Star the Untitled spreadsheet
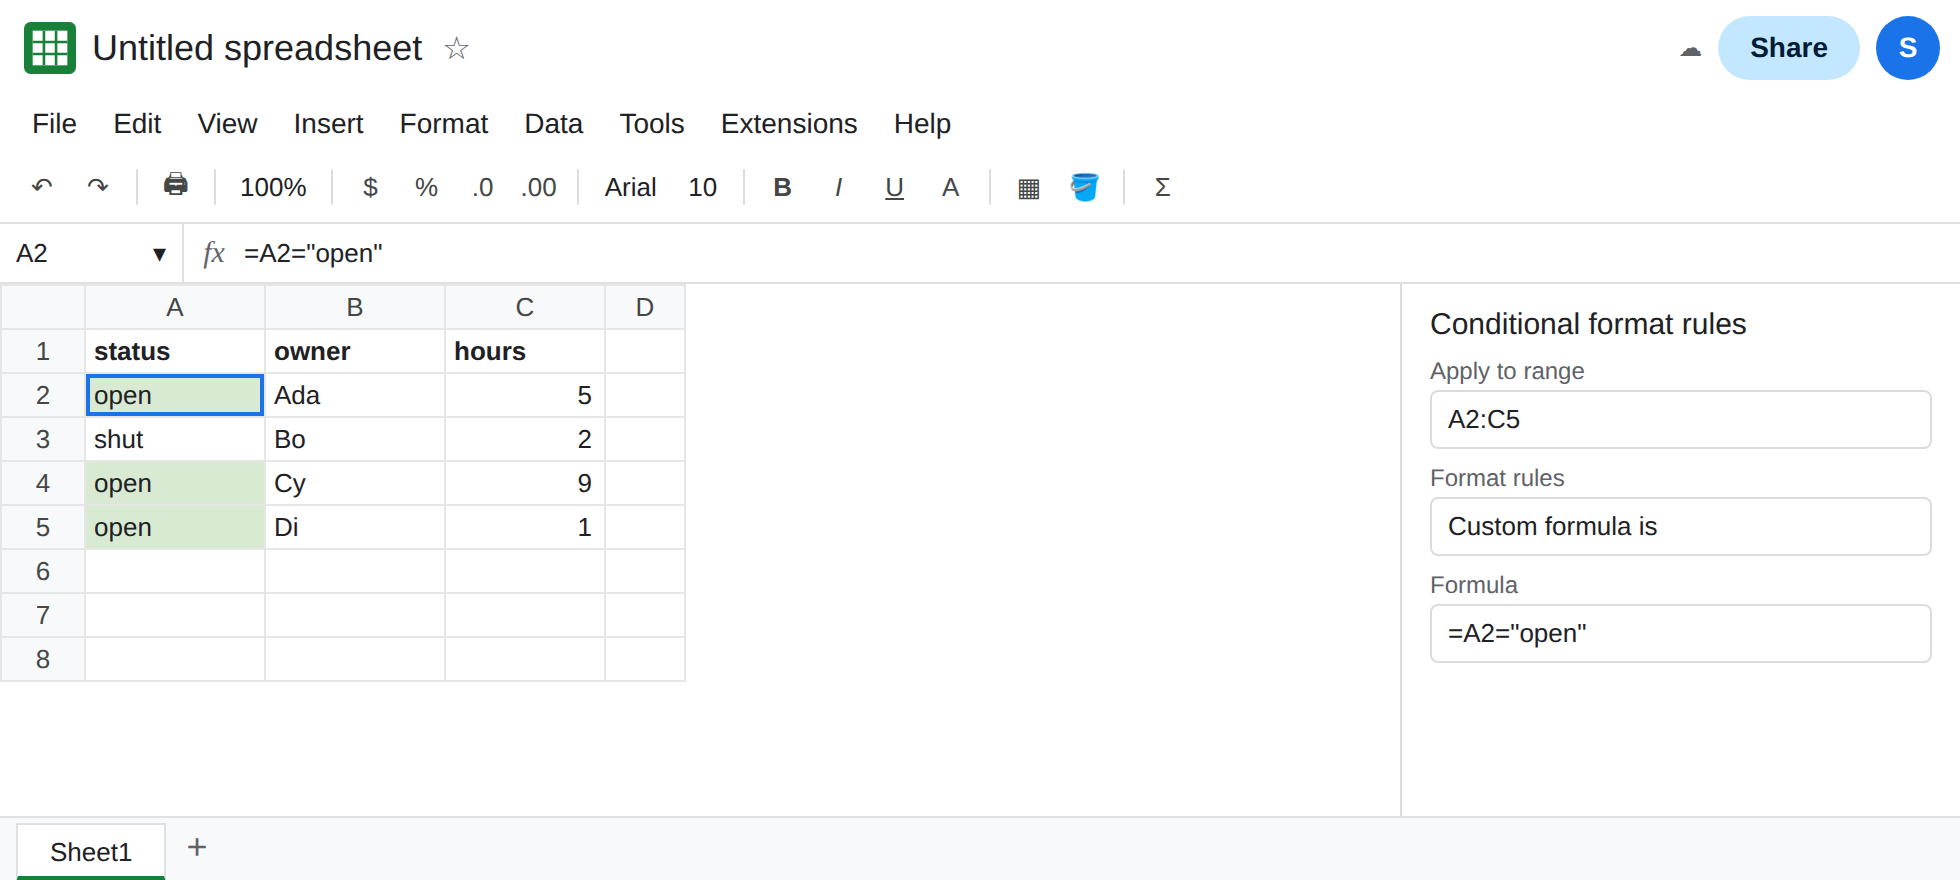This screenshot has height=880, width=1960. pos(456,48)
